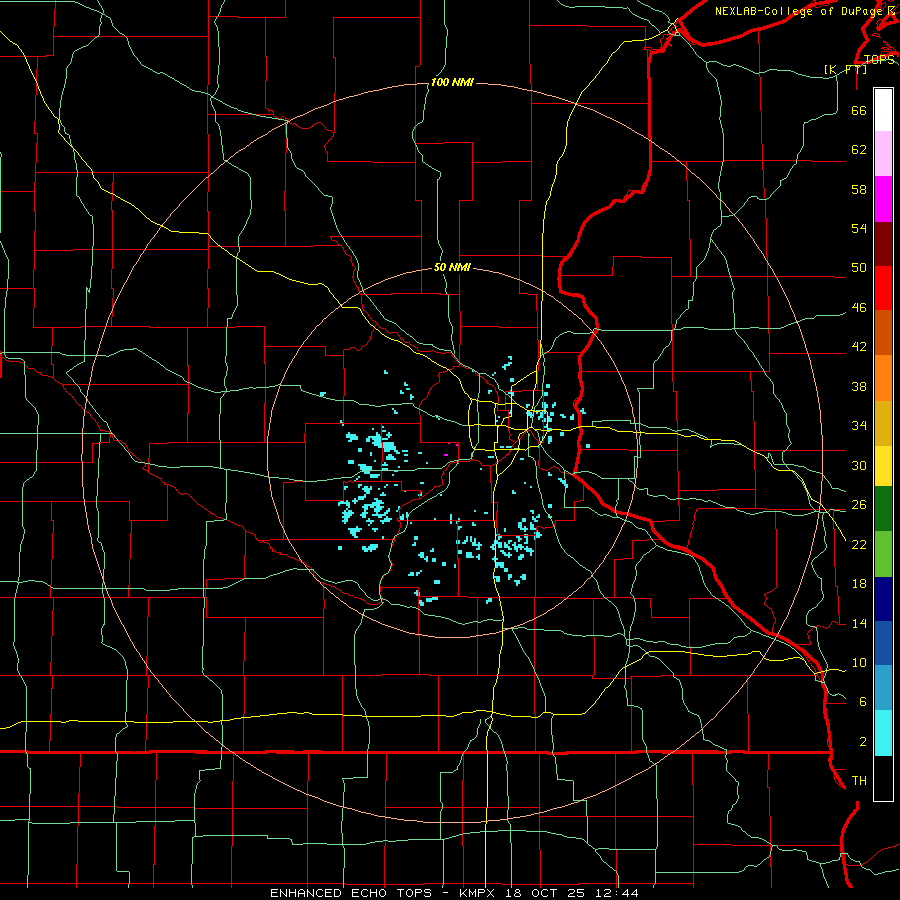Select the medium blue legend swatch
This screenshot has height=900, width=900.
(883, 643)
